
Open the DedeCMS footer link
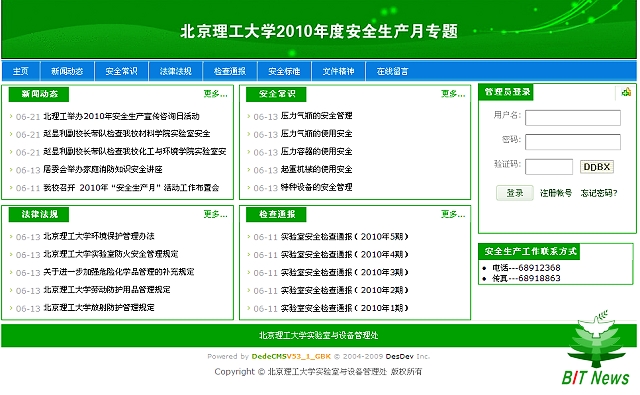coord(291,356)
